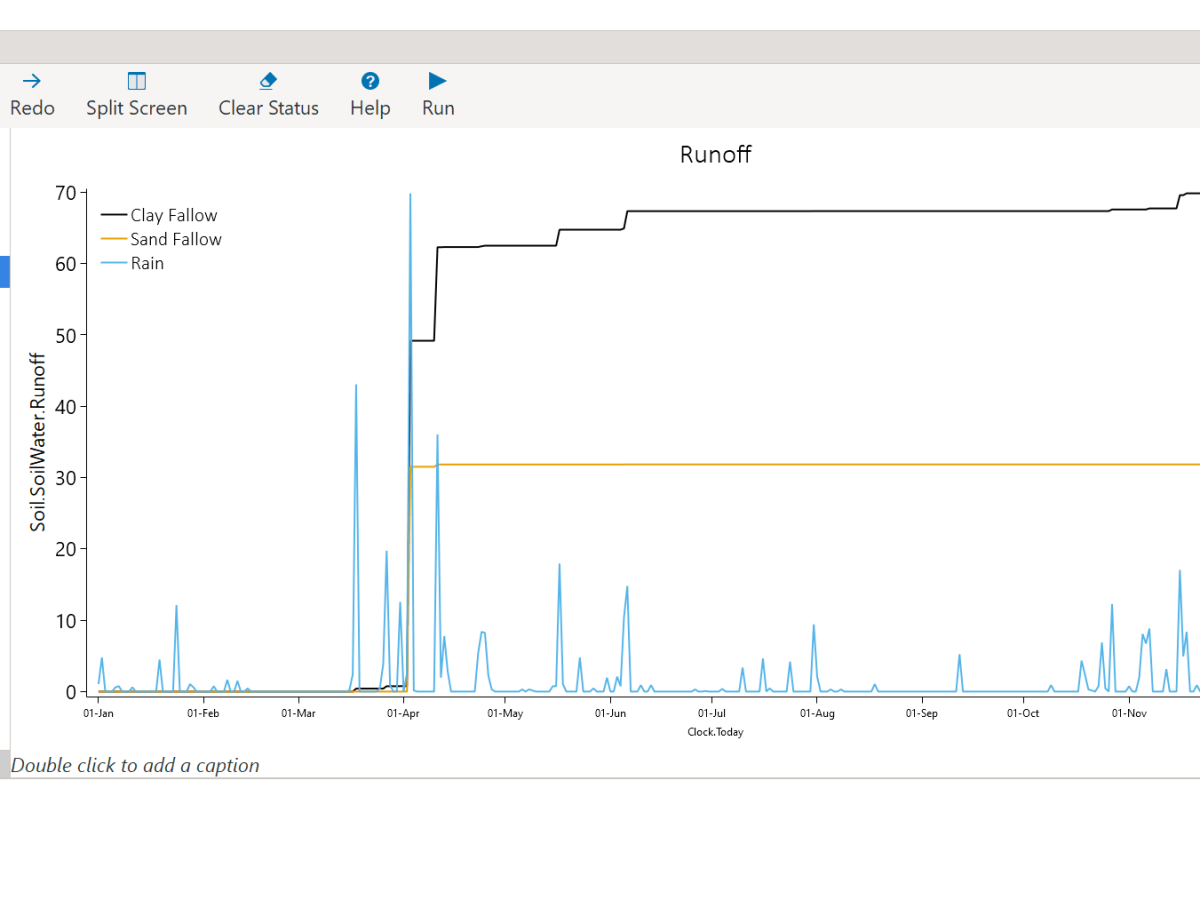Screen dimensions: 1200x900
Task: Click the 01-Jan tick label
Action: (x=97, y=713)
